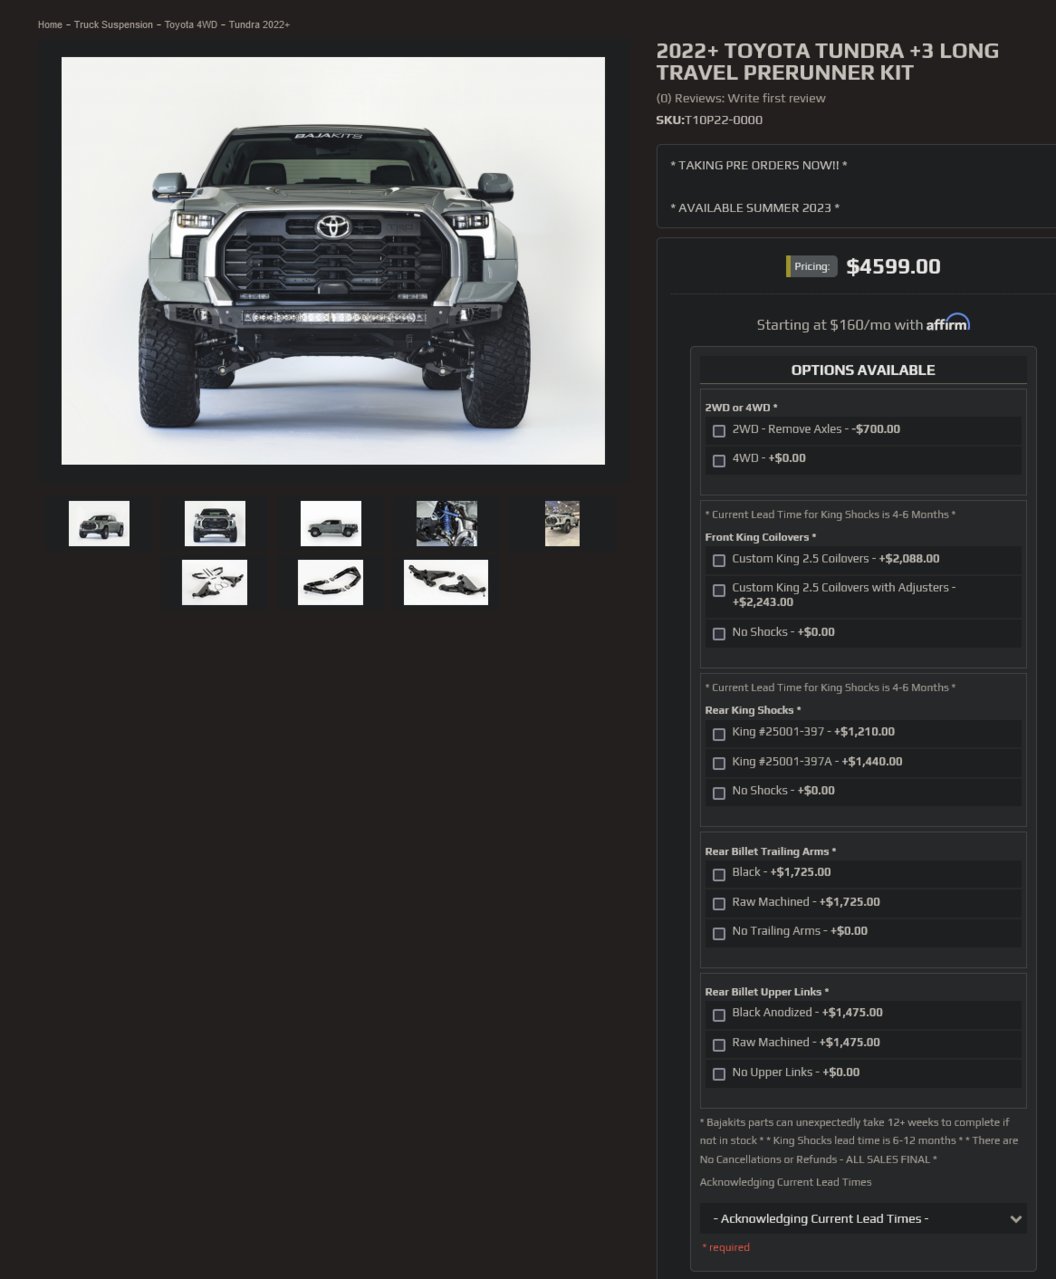1056x1279 pixels.
Task: Open Tundra 2022+ breadcrumb link
Action: pyautogui.click(x=259, y=24)
